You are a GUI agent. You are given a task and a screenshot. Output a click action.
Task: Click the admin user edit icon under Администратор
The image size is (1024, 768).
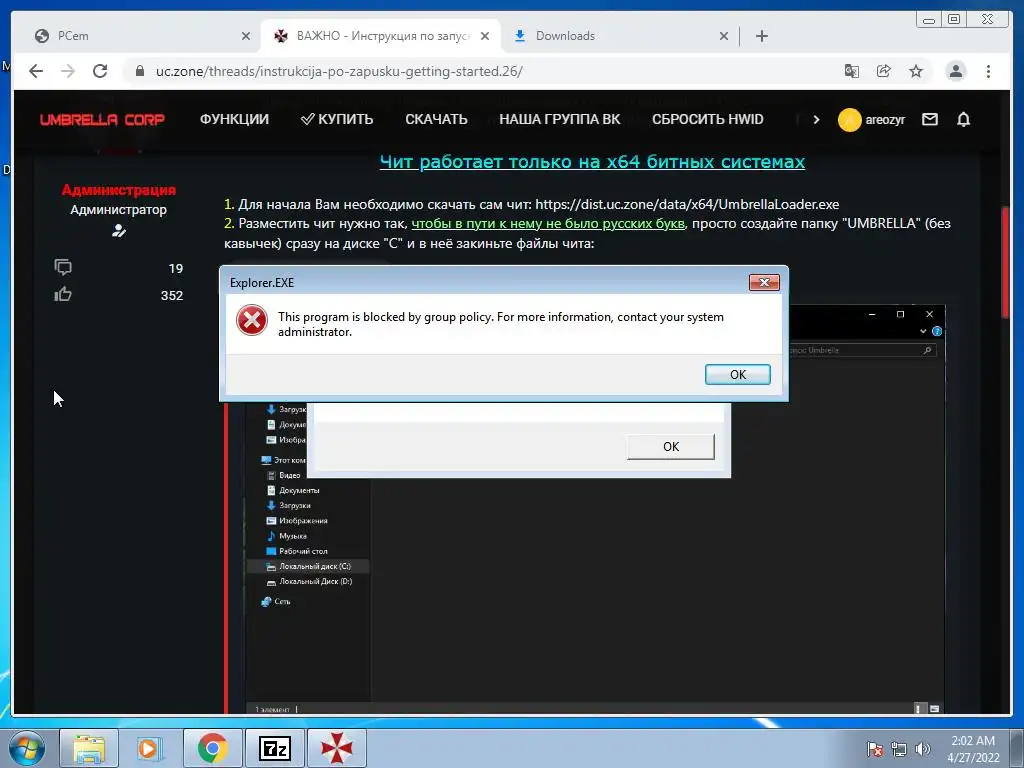tap(118, 231)
